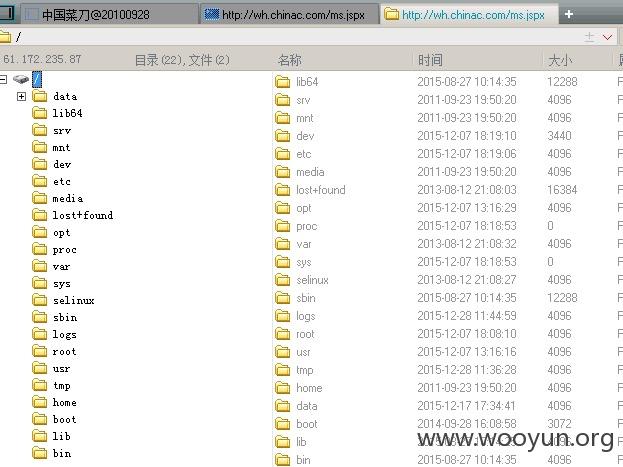Expand the data folder in tree

[21, 96]
